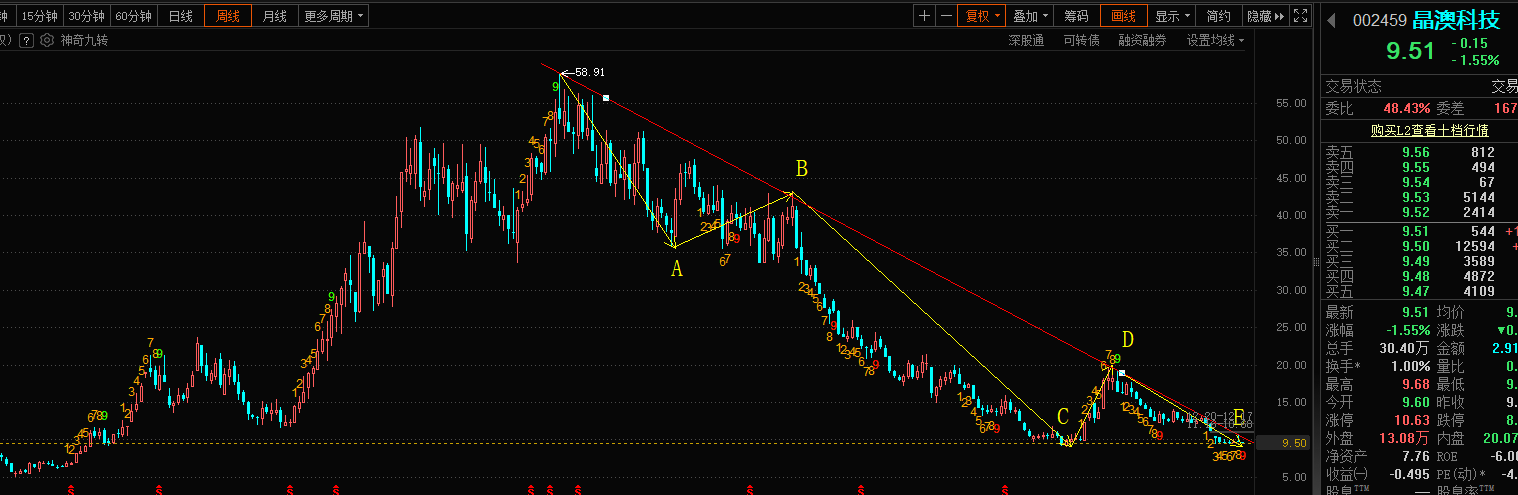
Task: Open 叠加 overlay dropdown
Action: [1030, 16]
